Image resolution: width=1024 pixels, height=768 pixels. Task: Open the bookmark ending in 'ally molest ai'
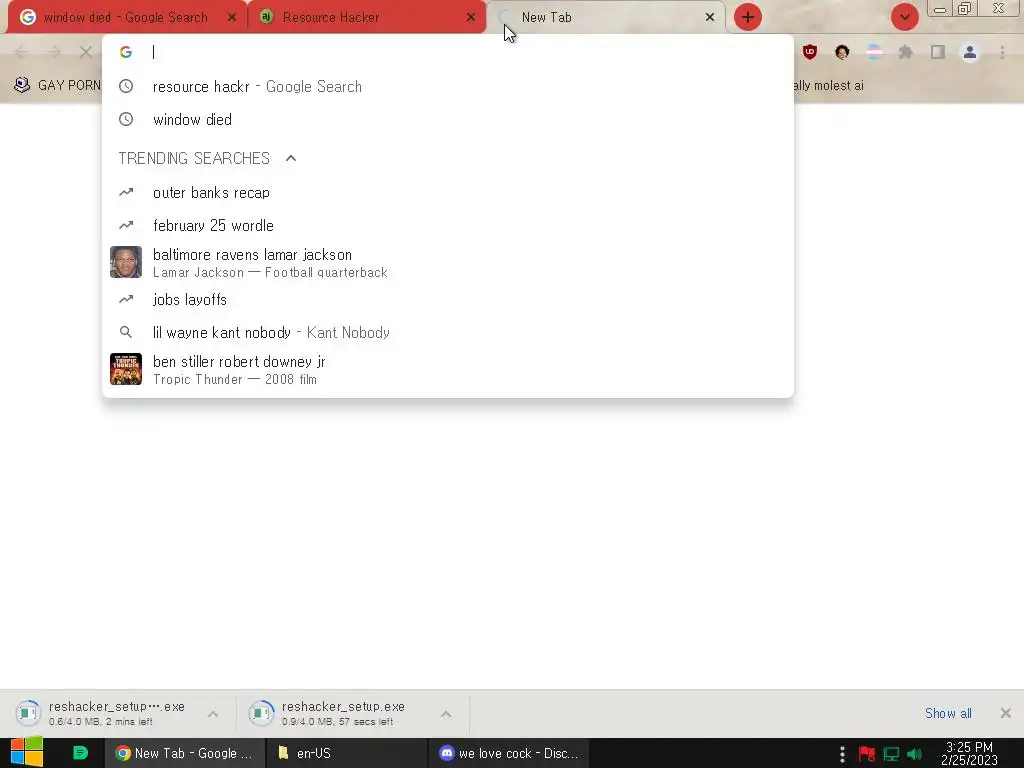[x=829, y=85]
